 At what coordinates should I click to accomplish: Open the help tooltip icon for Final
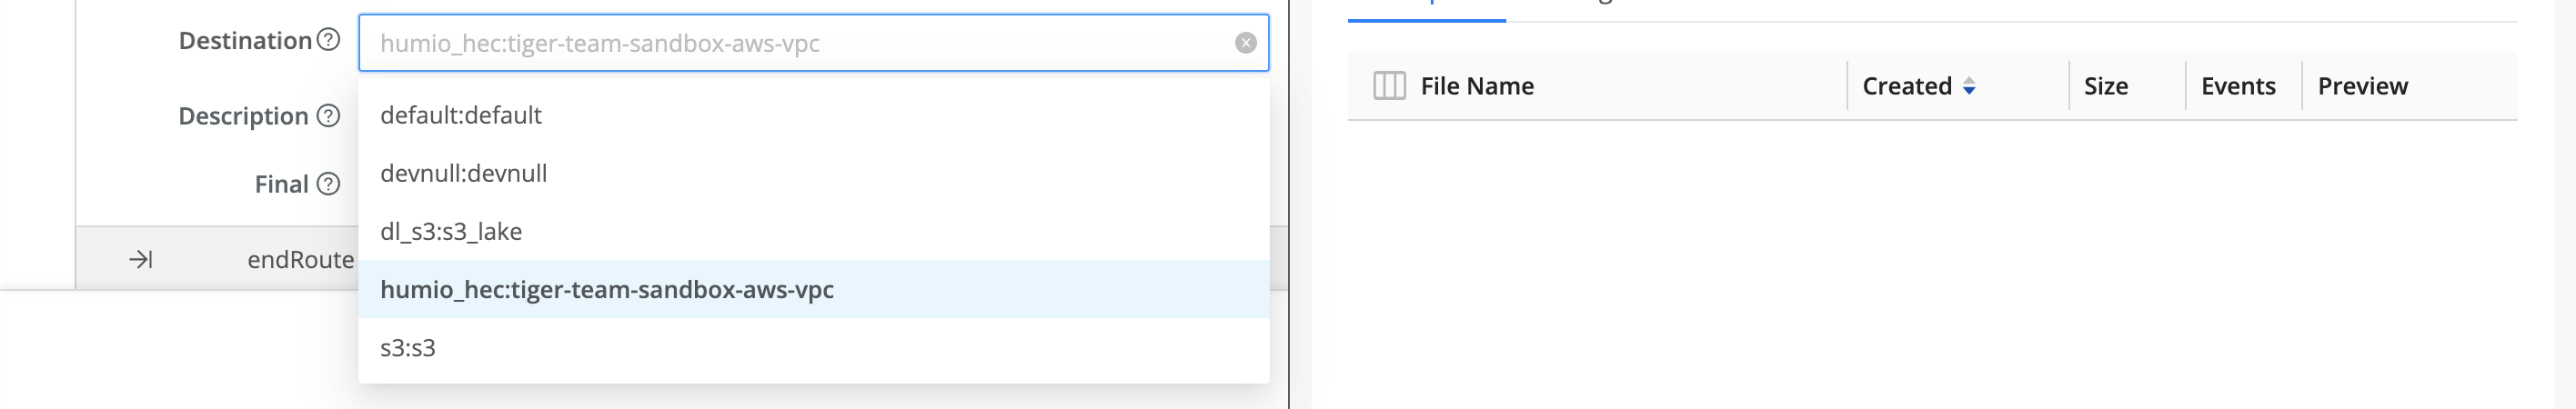coord(328,184)
